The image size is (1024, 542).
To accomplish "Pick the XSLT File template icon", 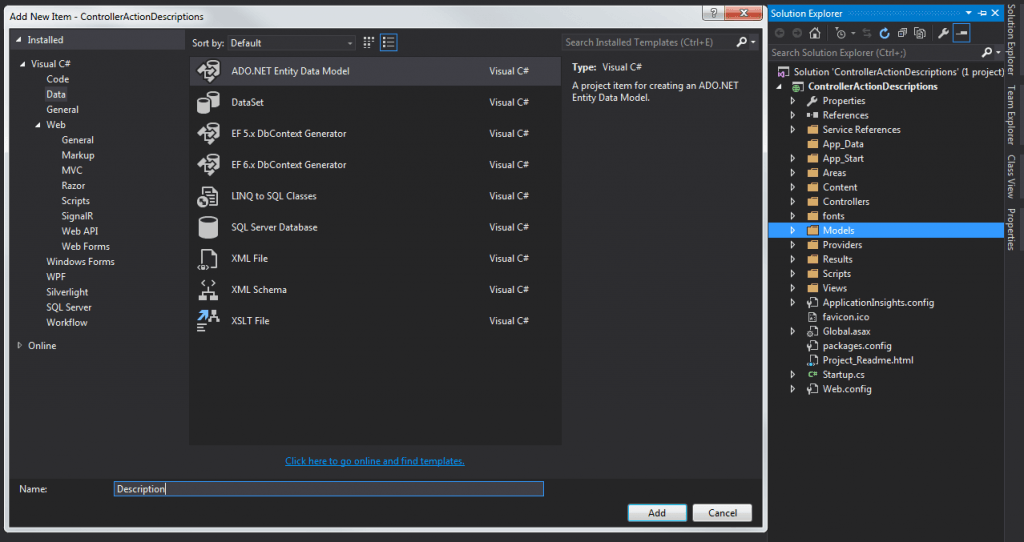I will (208, 321).
